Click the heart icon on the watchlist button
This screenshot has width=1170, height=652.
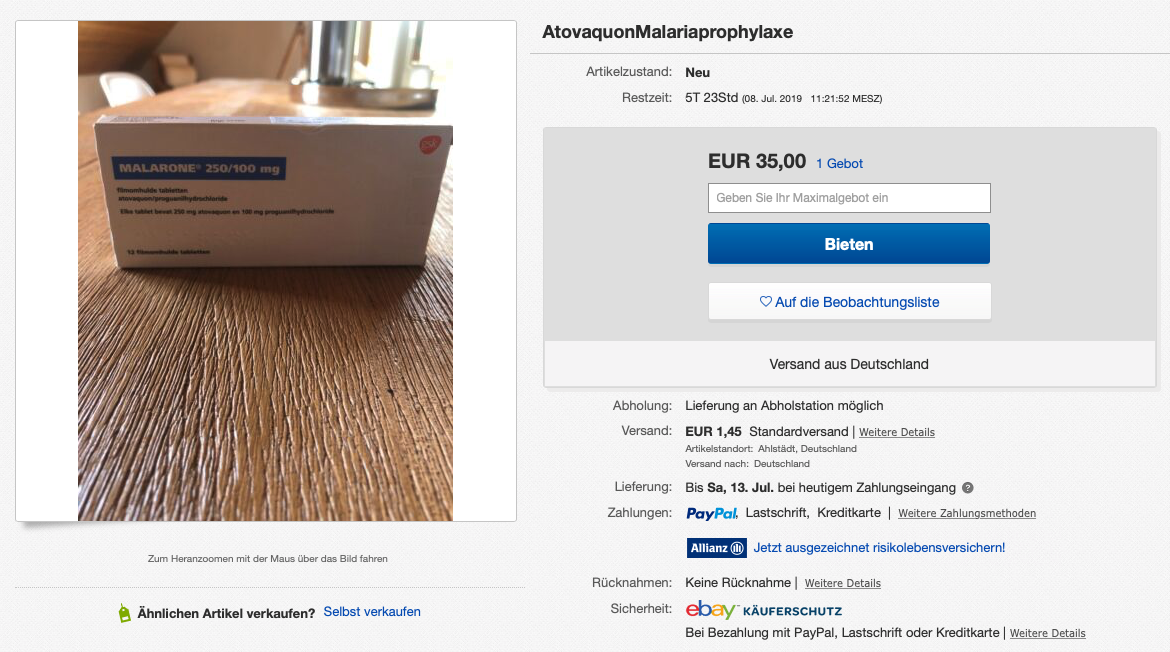coord(765,302)
